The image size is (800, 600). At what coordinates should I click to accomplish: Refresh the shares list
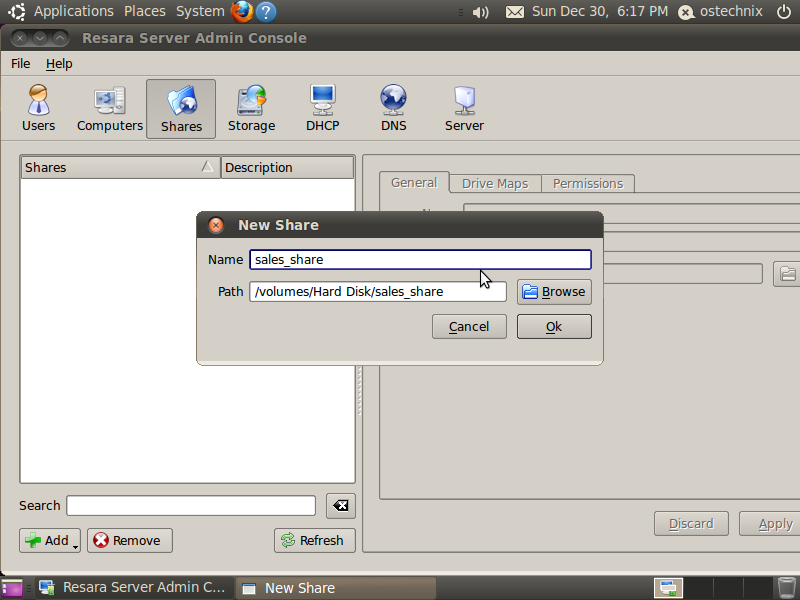[314, 540]
